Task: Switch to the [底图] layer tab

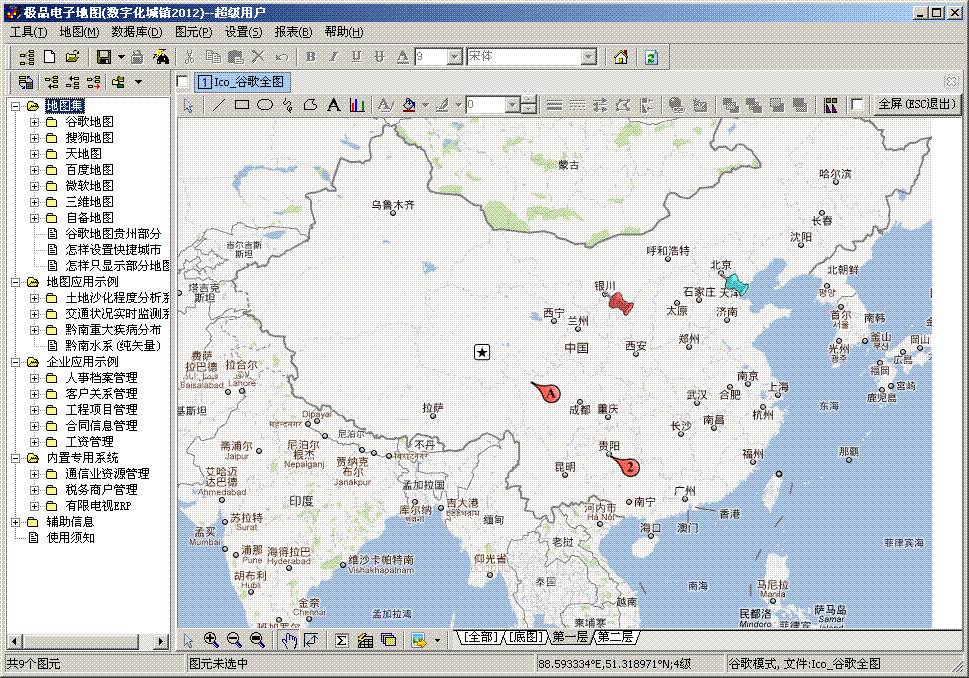Action: [x=525, y=637]
